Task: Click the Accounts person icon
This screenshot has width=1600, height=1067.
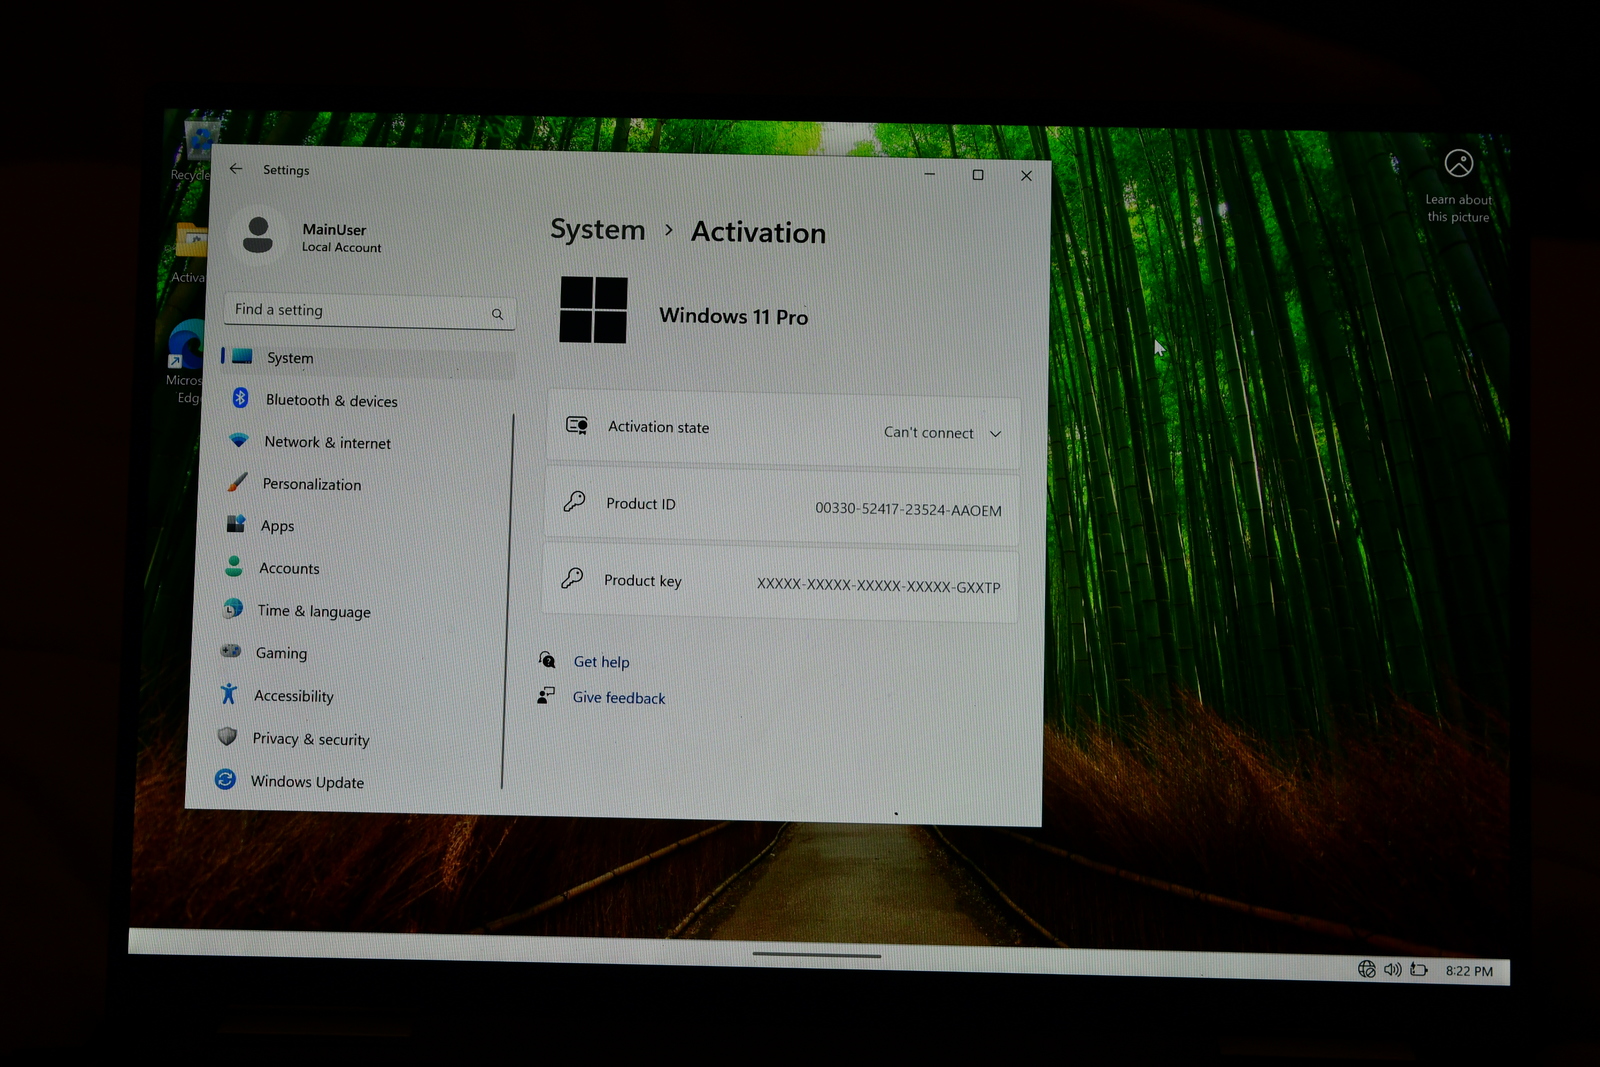Action: tap(234, 566)
